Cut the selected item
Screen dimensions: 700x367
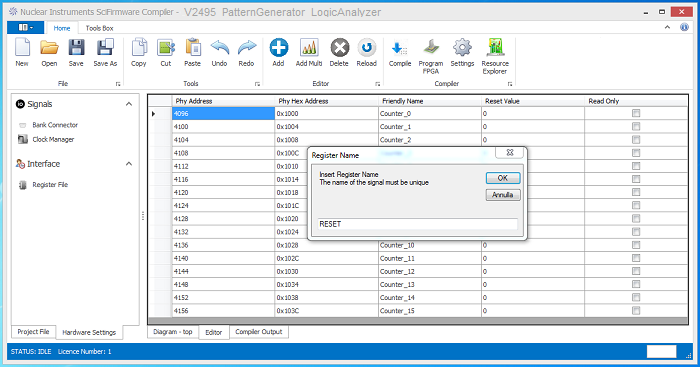pyautogui.click(x=166, y=53)
